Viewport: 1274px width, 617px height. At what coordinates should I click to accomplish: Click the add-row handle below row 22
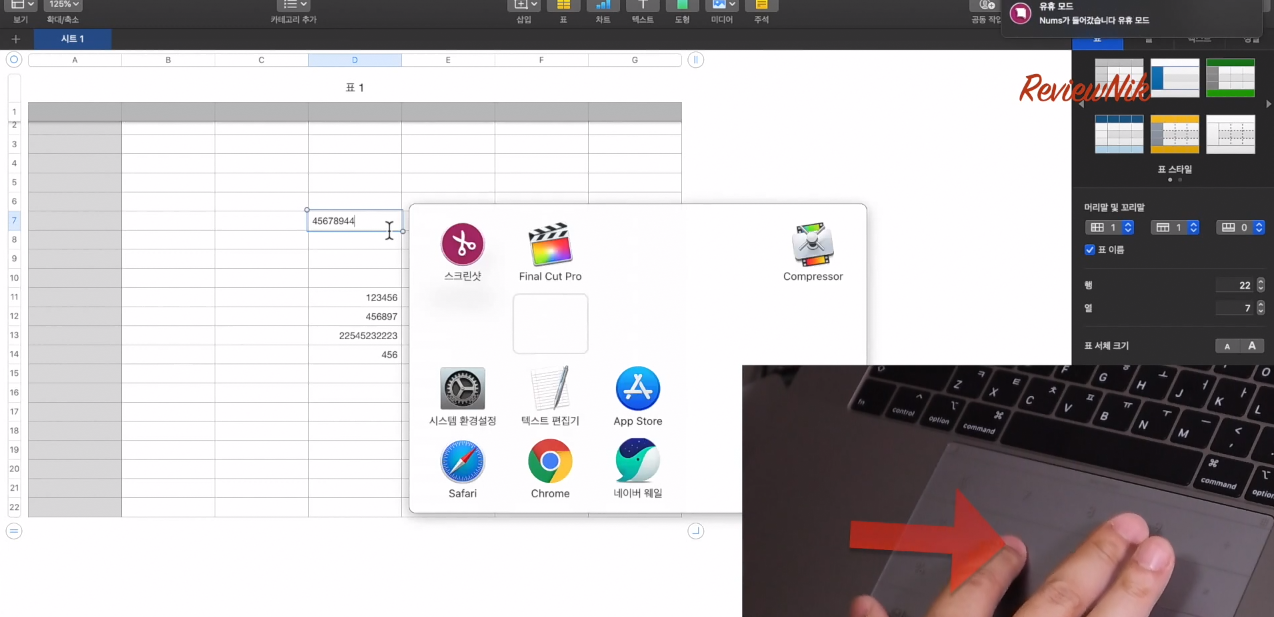14,531
